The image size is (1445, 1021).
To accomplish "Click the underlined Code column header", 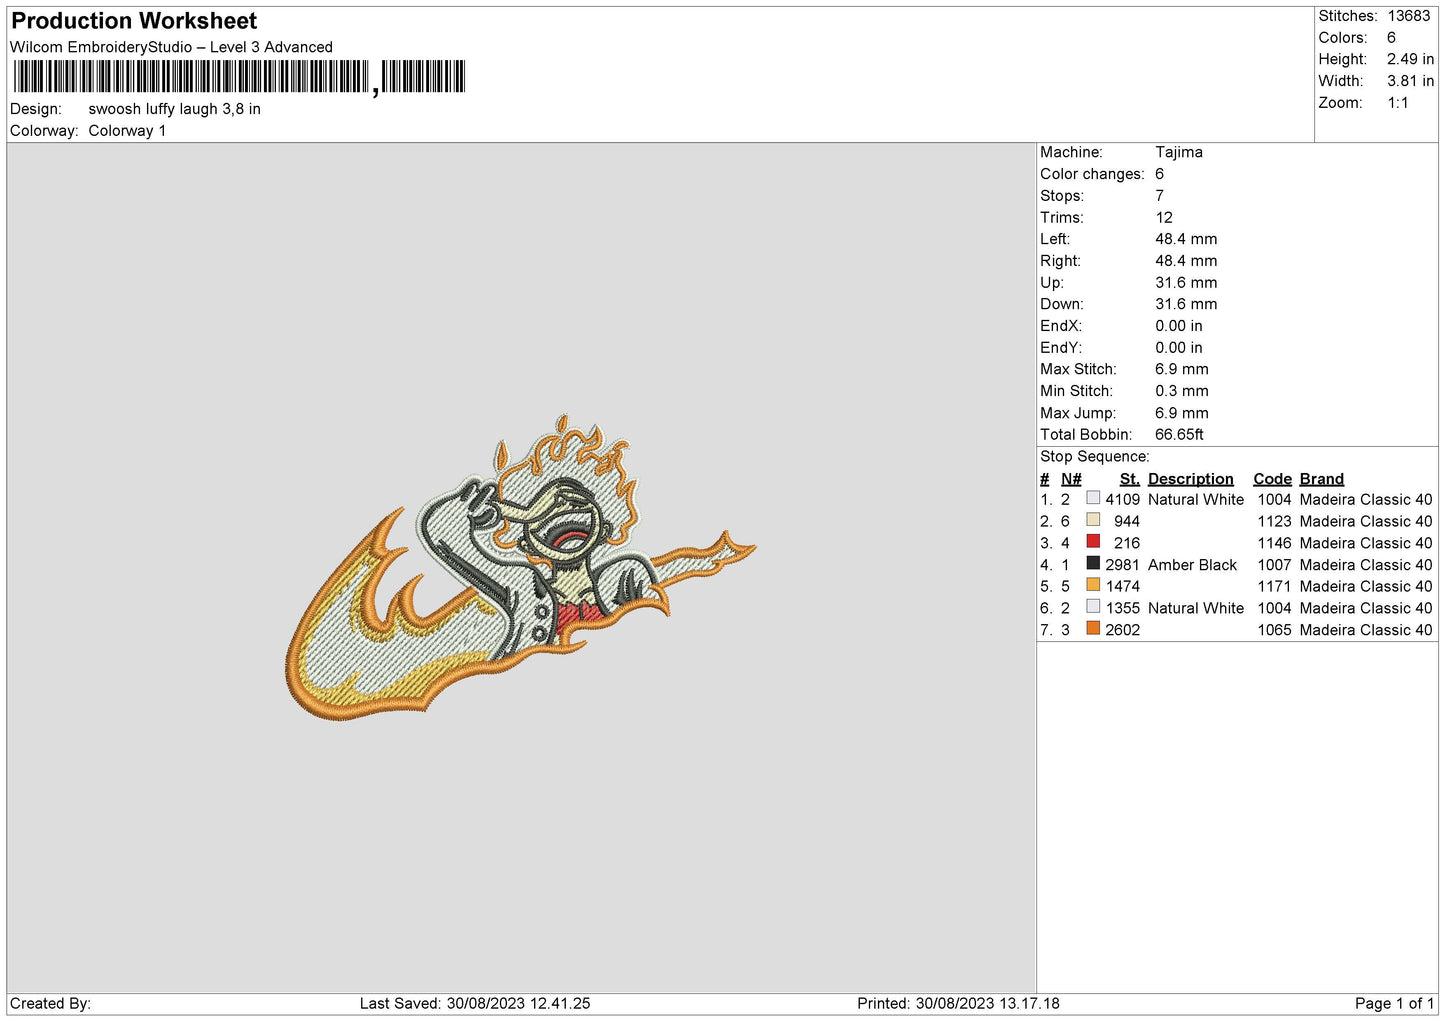I will click(1272, 479).
